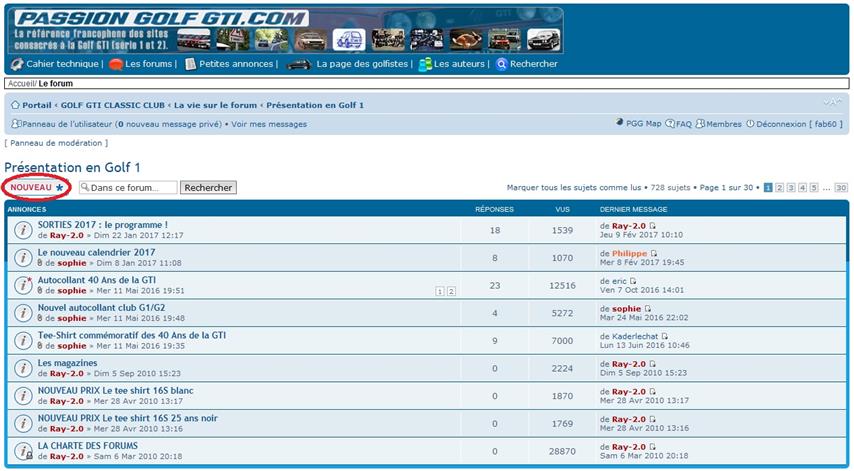Click unread announcement icon of Autocollant 40 Ans
The image size is (854, 471).
pos(23,285)
